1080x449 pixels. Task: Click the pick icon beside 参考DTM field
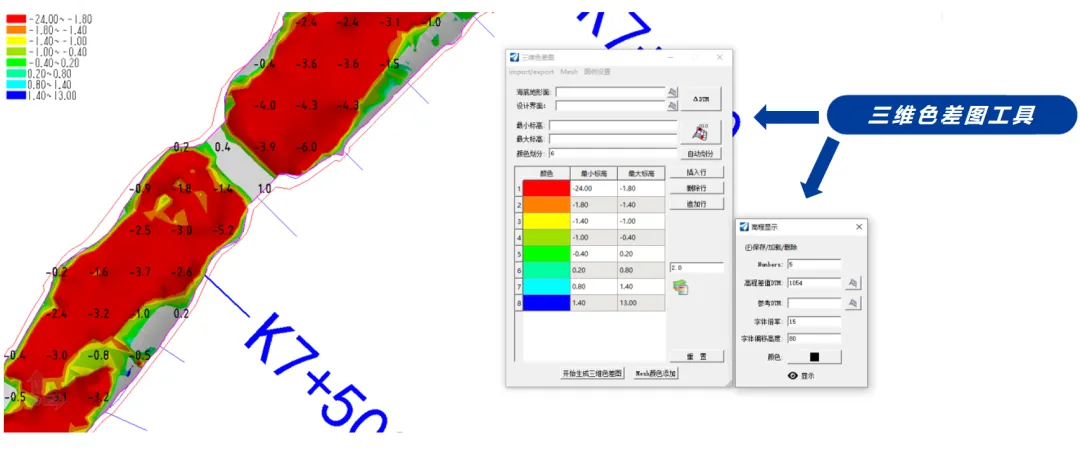click(x=853, y=302)
